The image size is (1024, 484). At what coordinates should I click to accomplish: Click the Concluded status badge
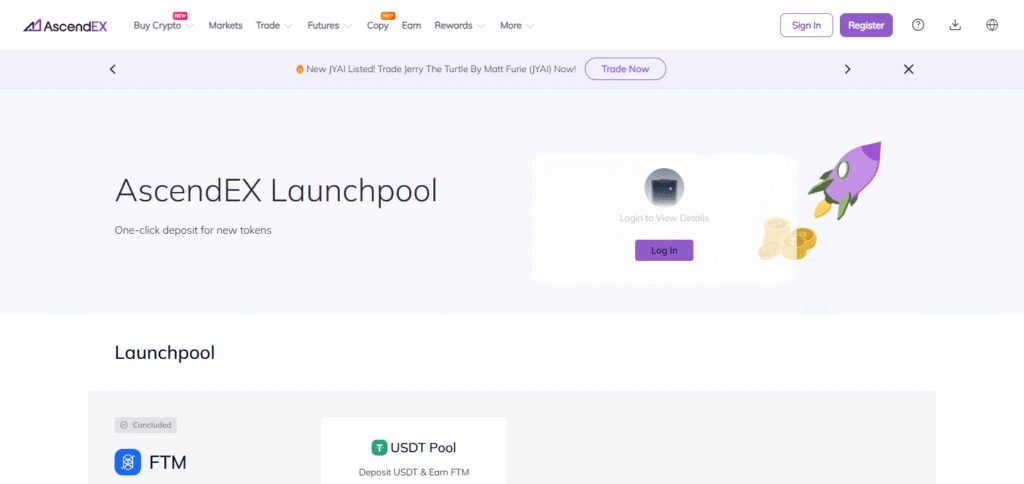click(x=146, y=425)
